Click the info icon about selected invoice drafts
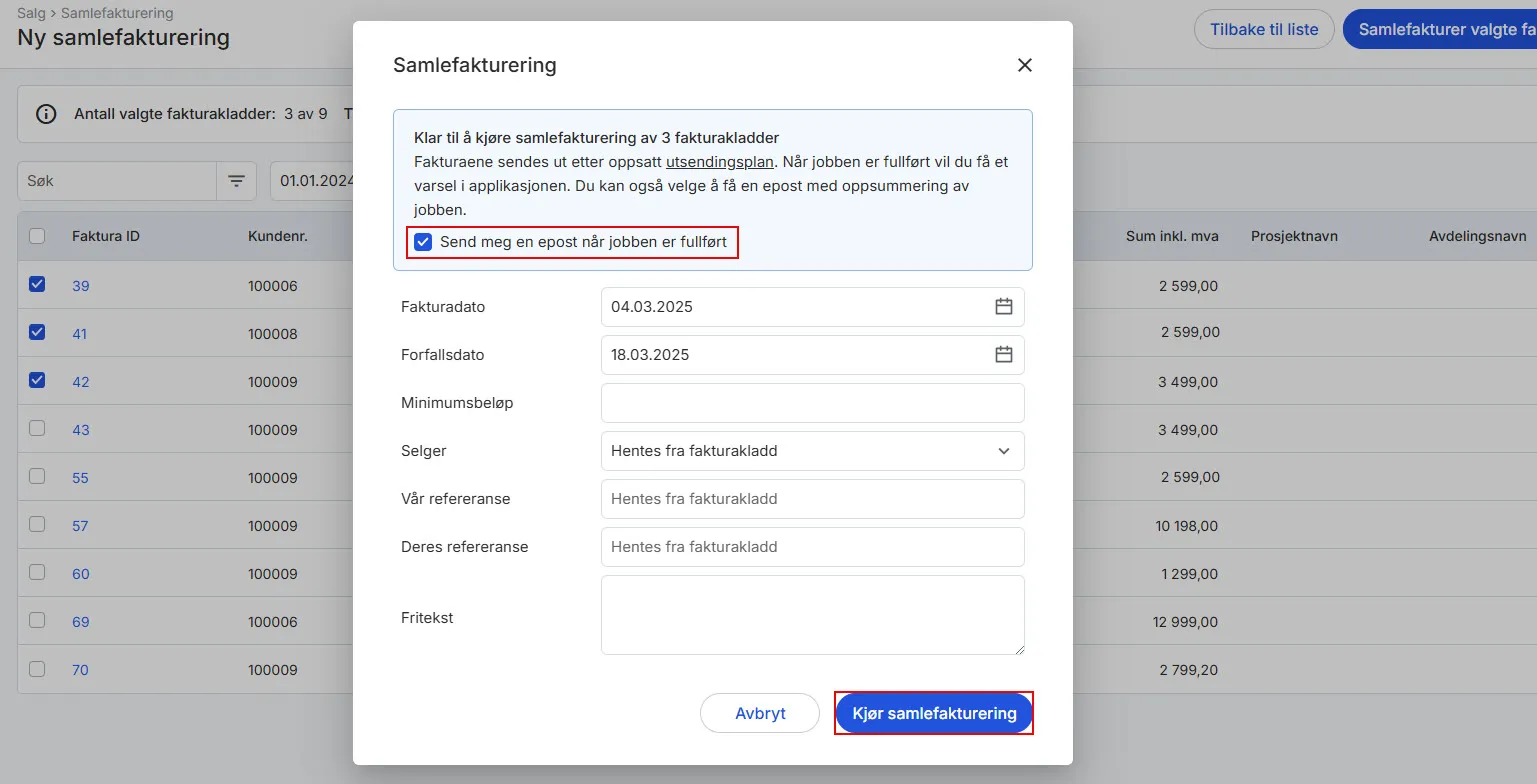 point(46,113)
